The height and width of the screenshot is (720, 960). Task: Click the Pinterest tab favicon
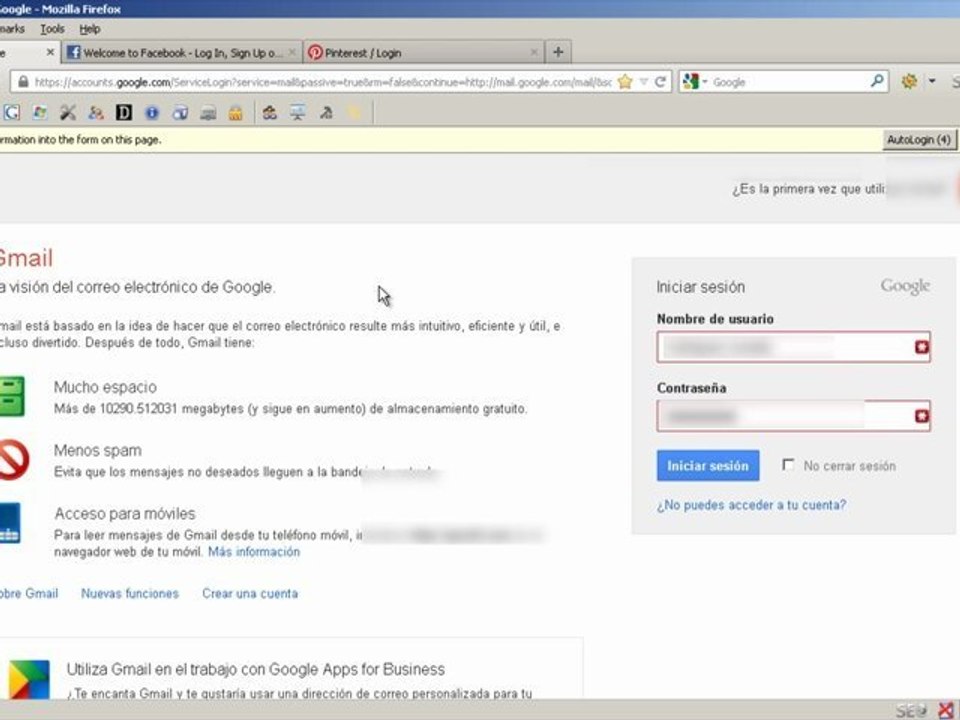coord(315,53)
